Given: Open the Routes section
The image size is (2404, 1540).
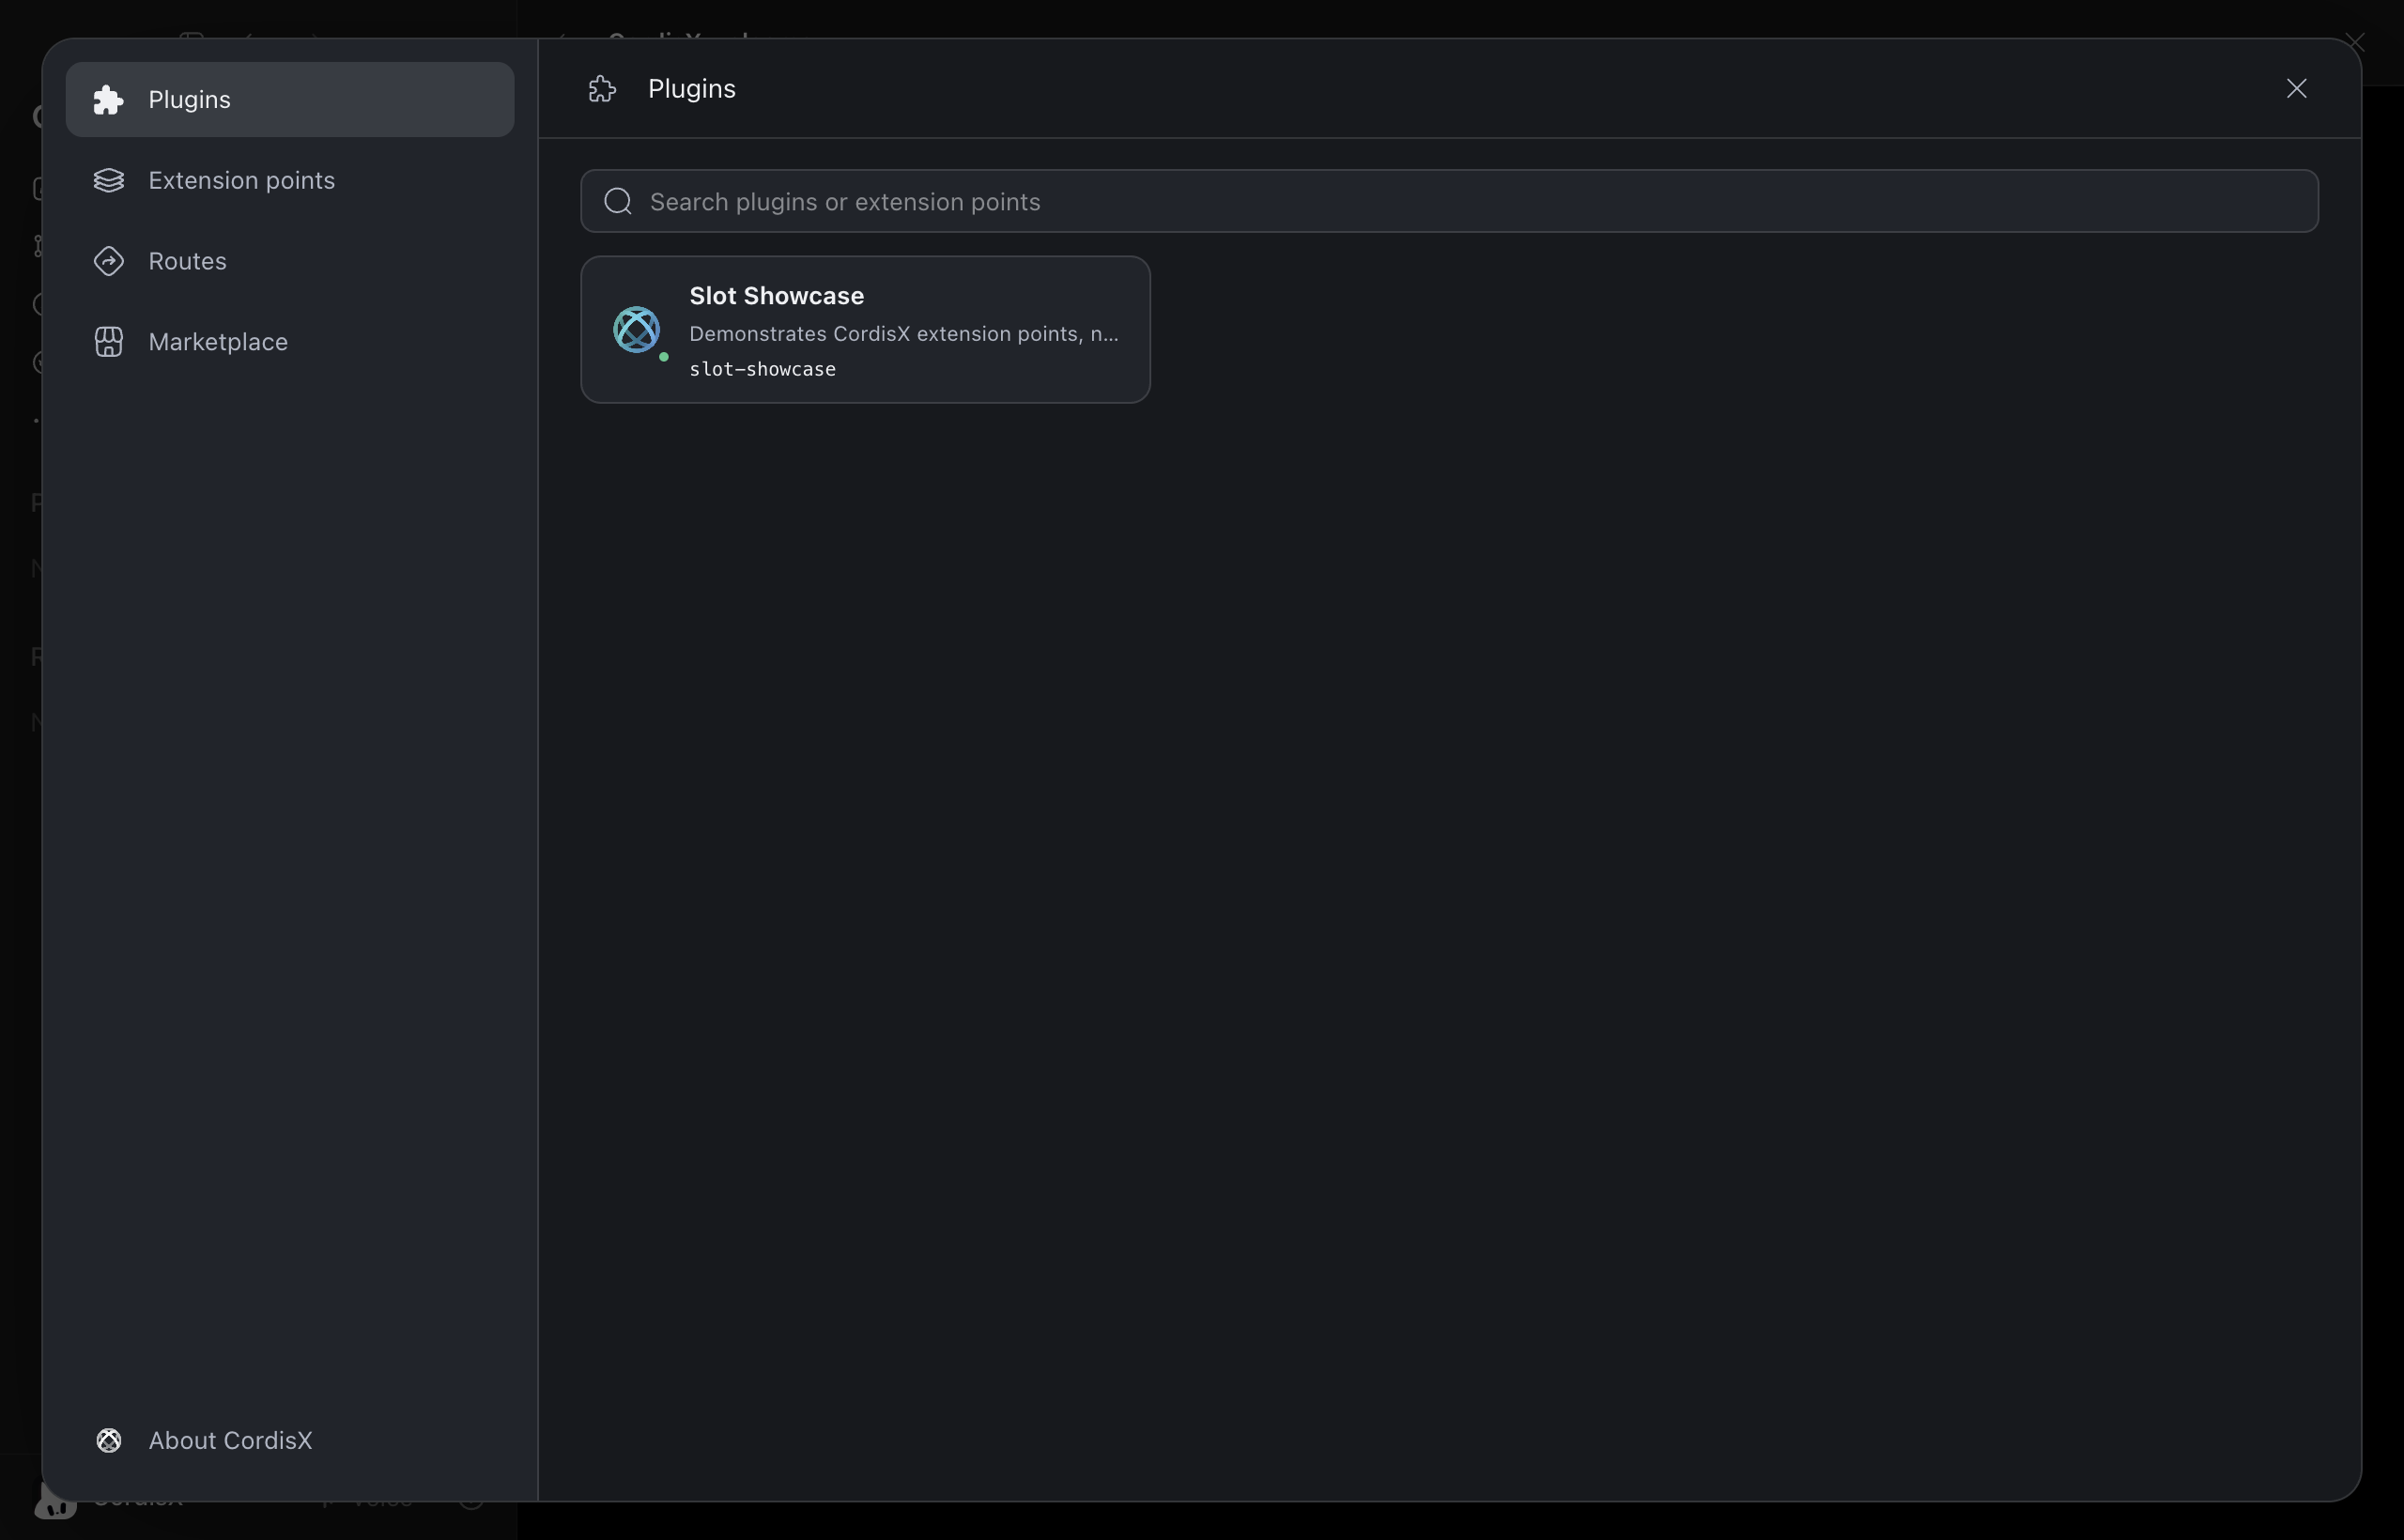Looking at the screenshot, I should coord(290,261).
